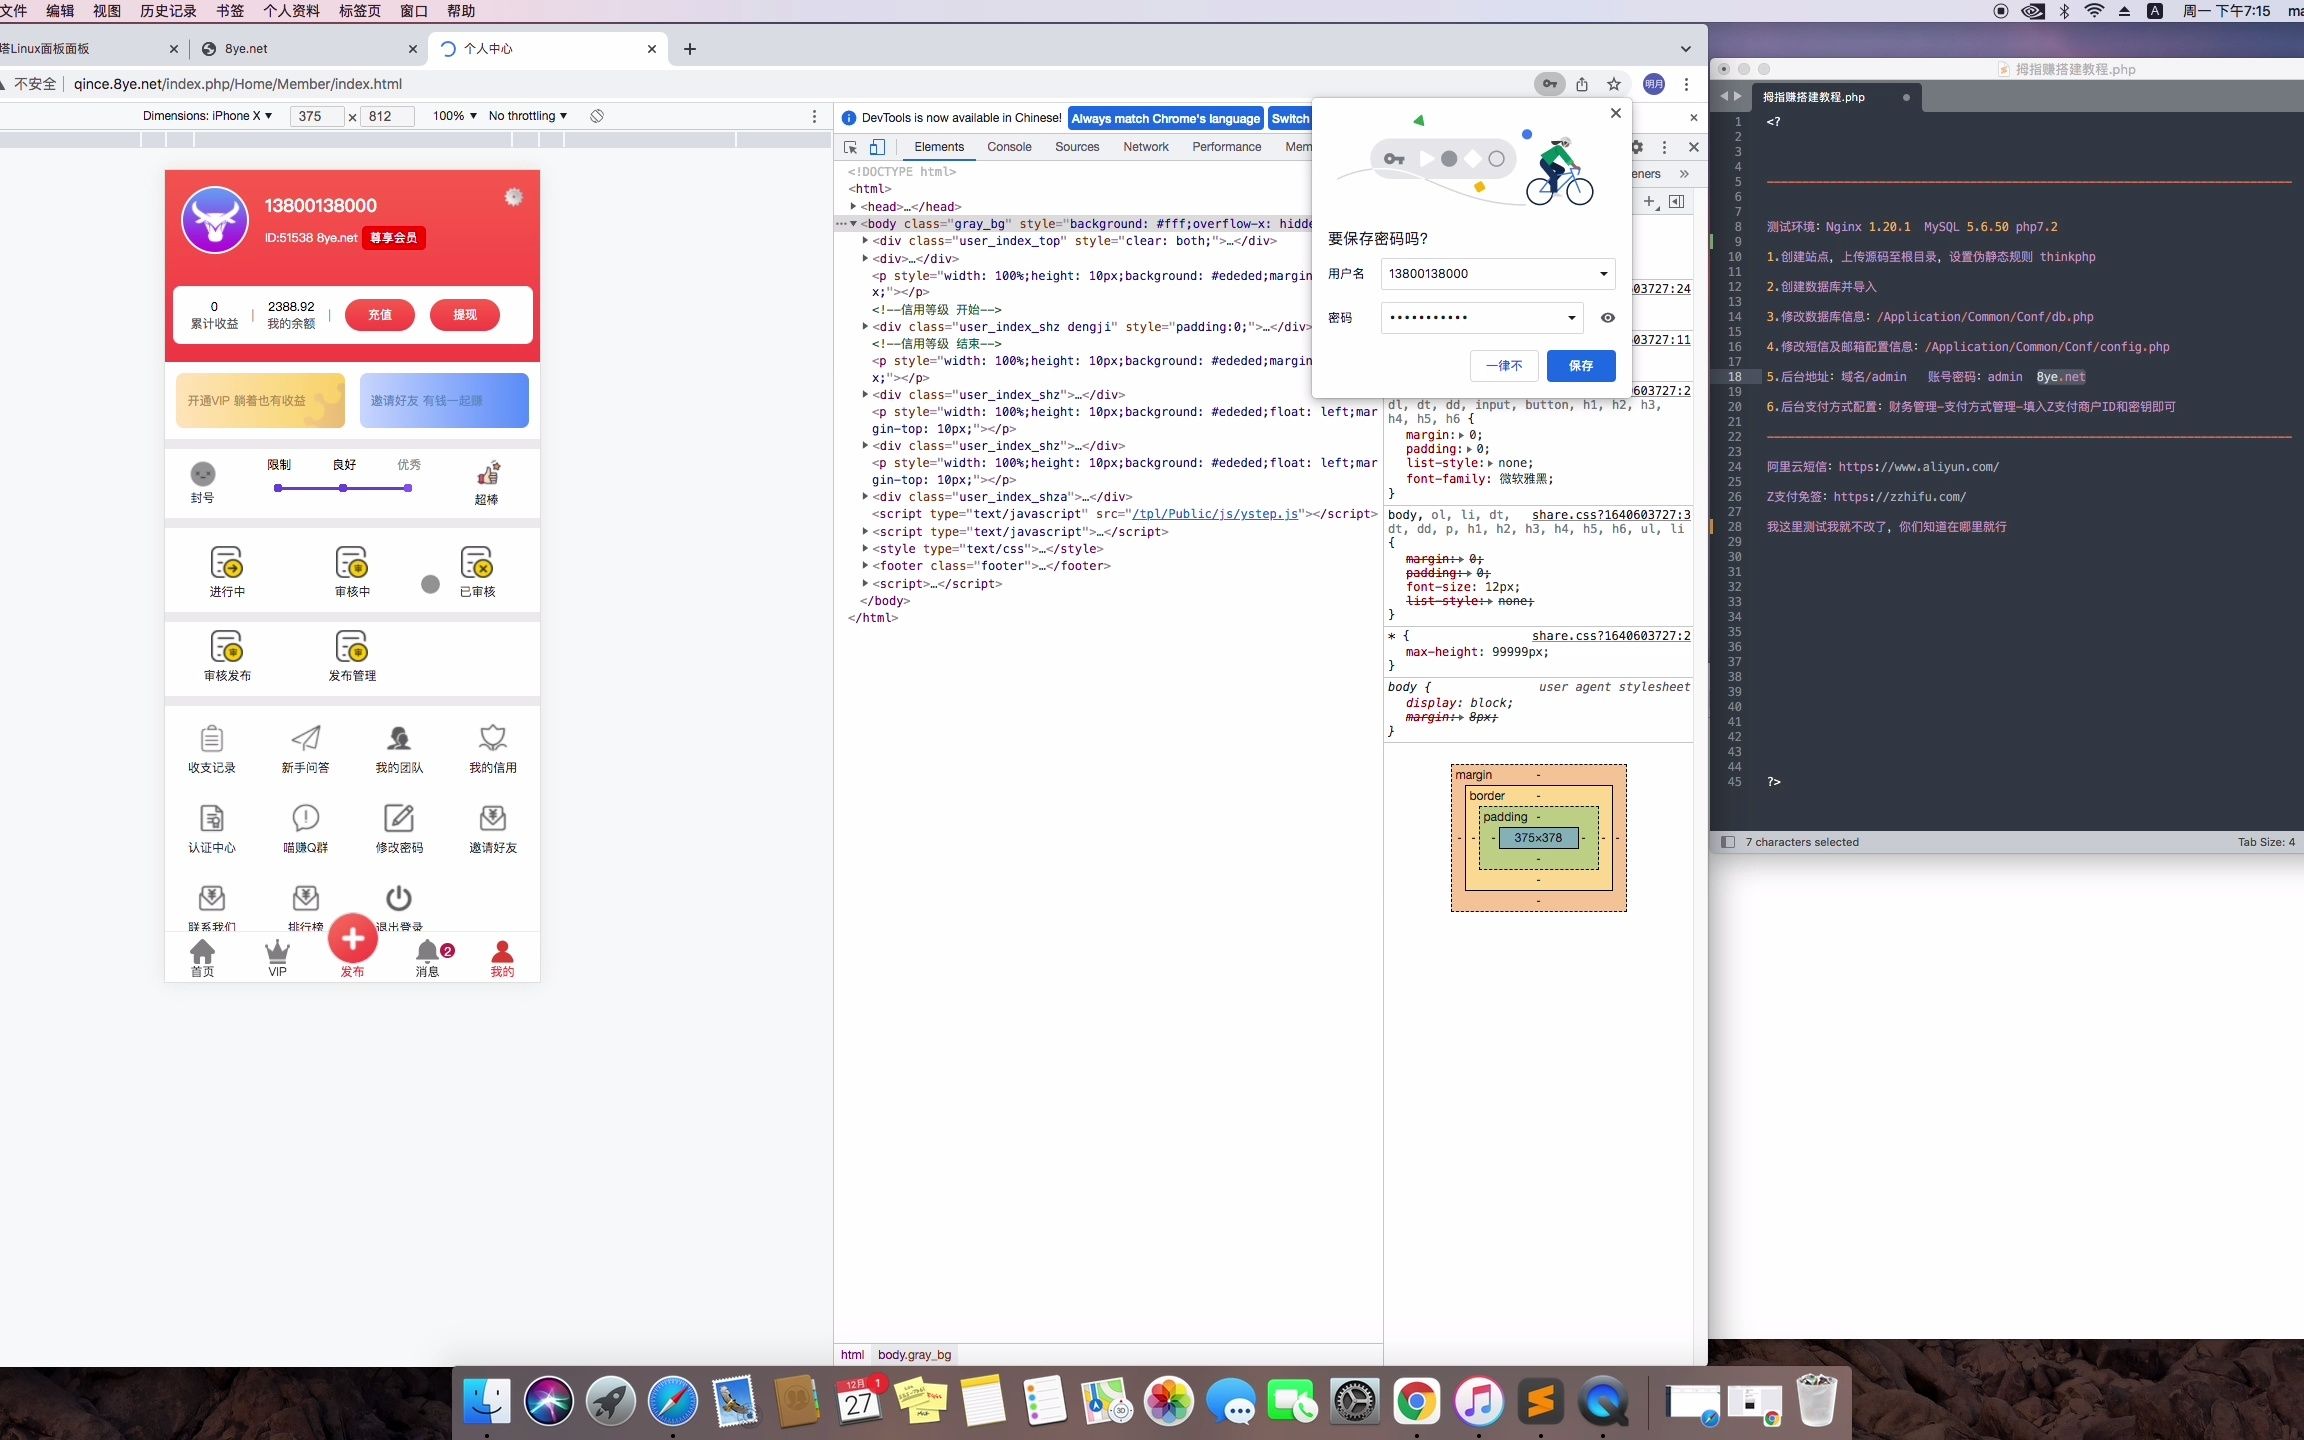Open the 开通VIP banner
Image resolution: width=2304 pixels, height=1440 pixels.
pos(260,400)
